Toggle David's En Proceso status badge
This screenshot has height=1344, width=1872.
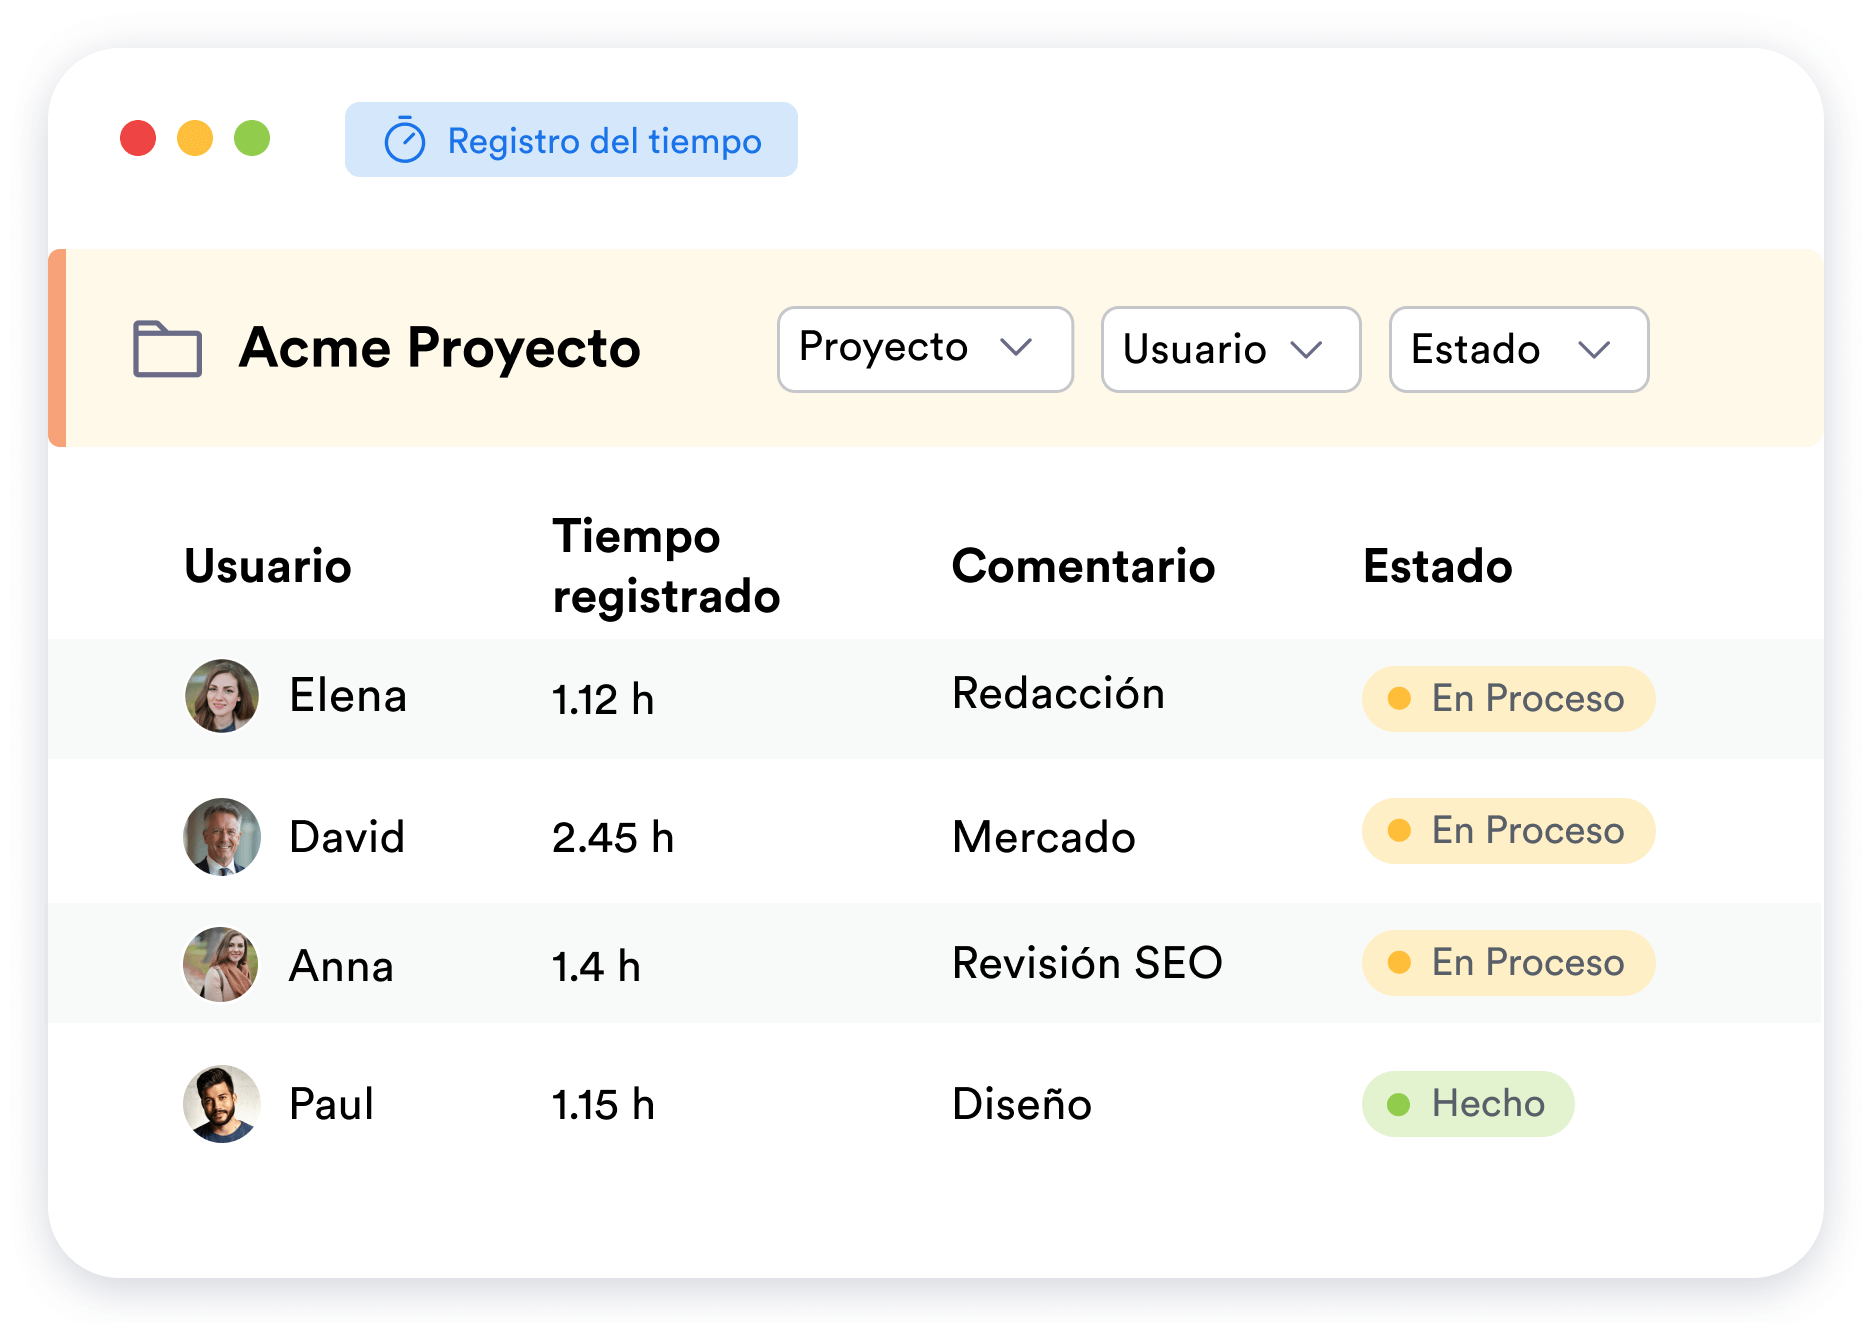tap(1507, 830)
